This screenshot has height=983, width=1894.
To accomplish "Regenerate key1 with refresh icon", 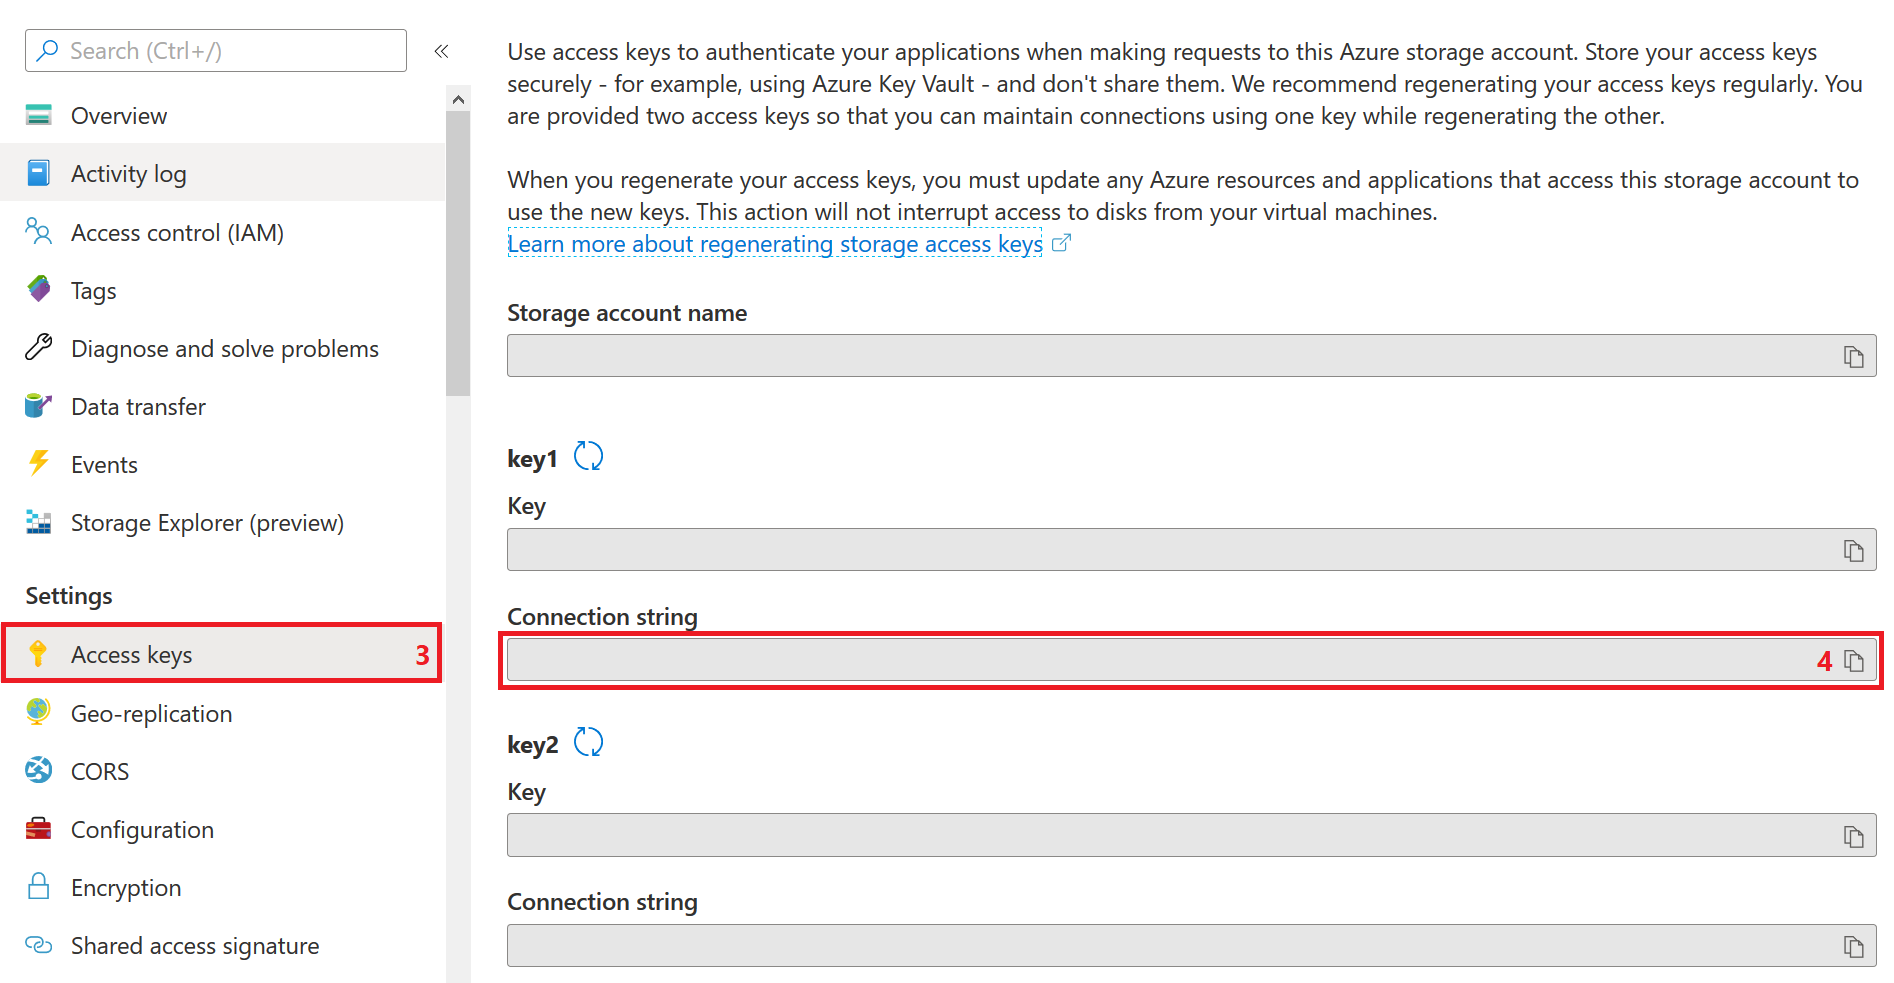I will pos(588,457).
